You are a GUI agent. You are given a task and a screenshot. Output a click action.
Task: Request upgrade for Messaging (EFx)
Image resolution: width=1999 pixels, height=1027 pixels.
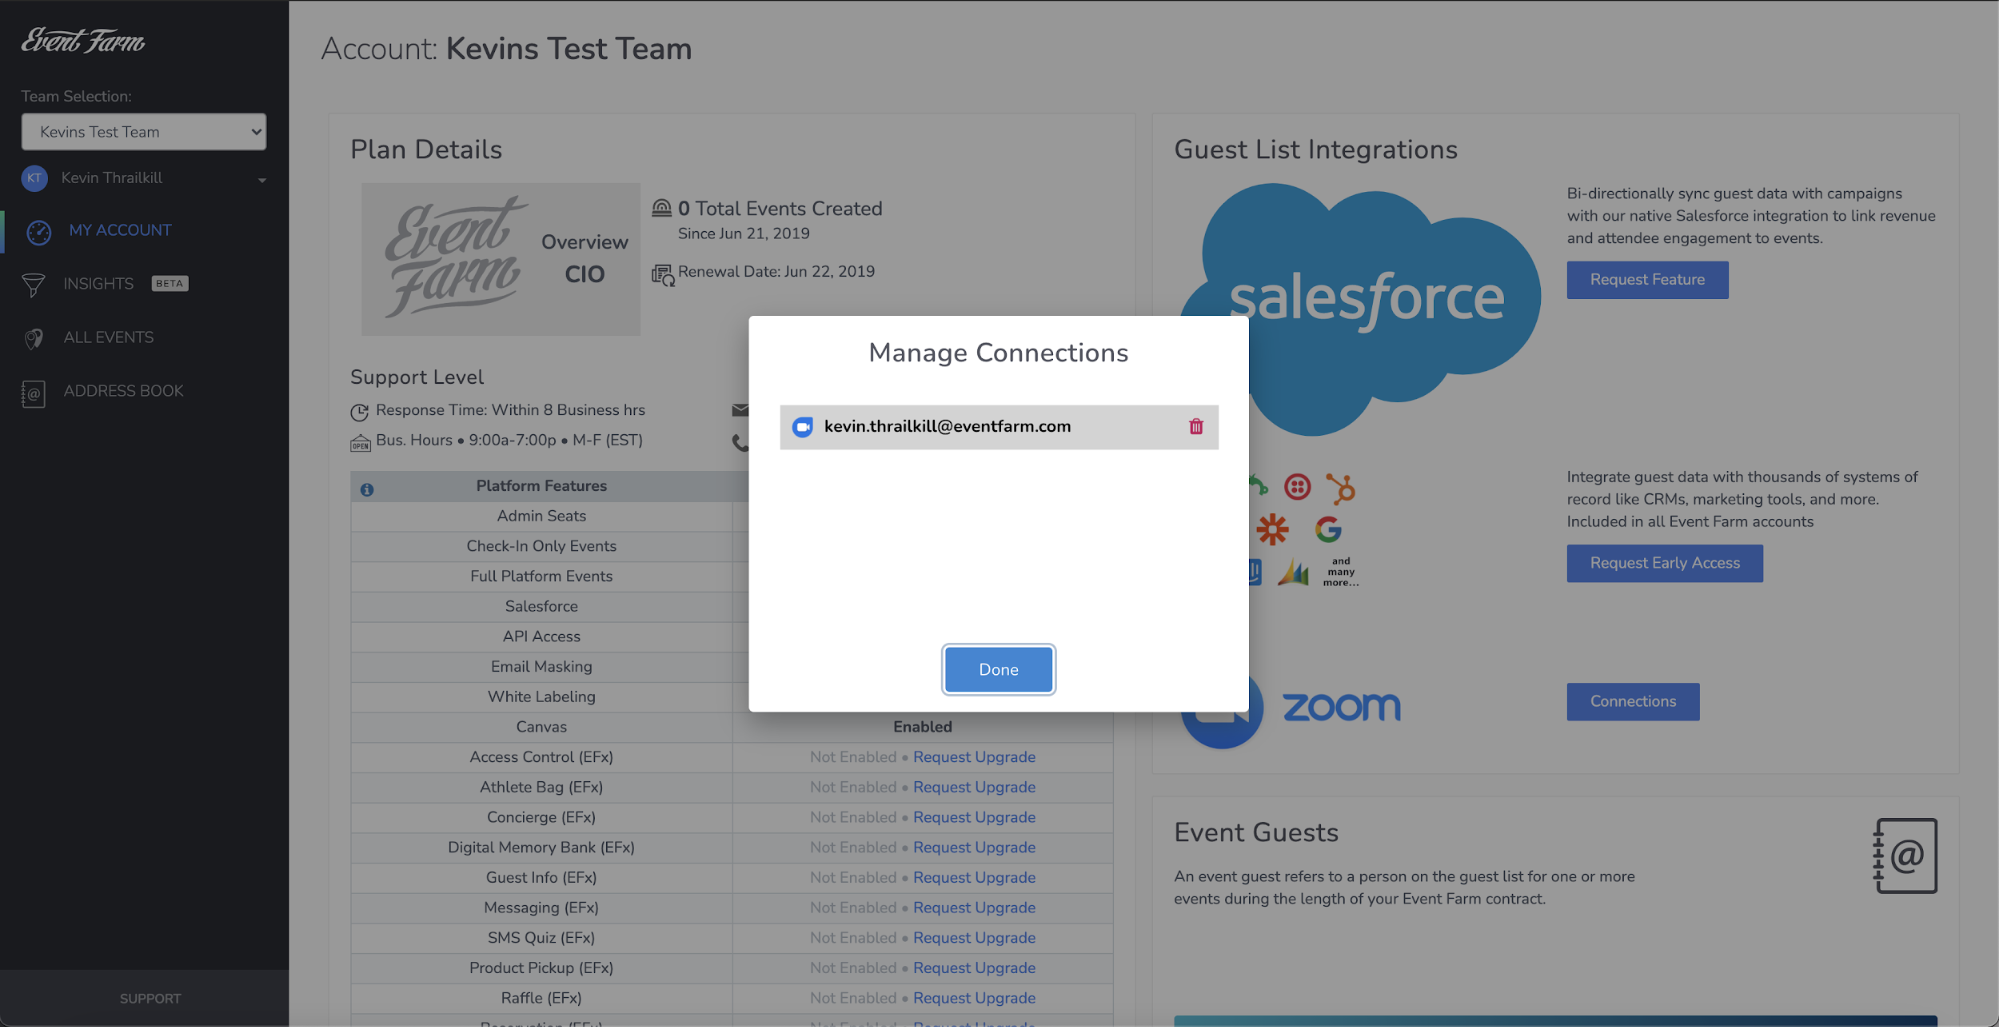coord(974,907)
